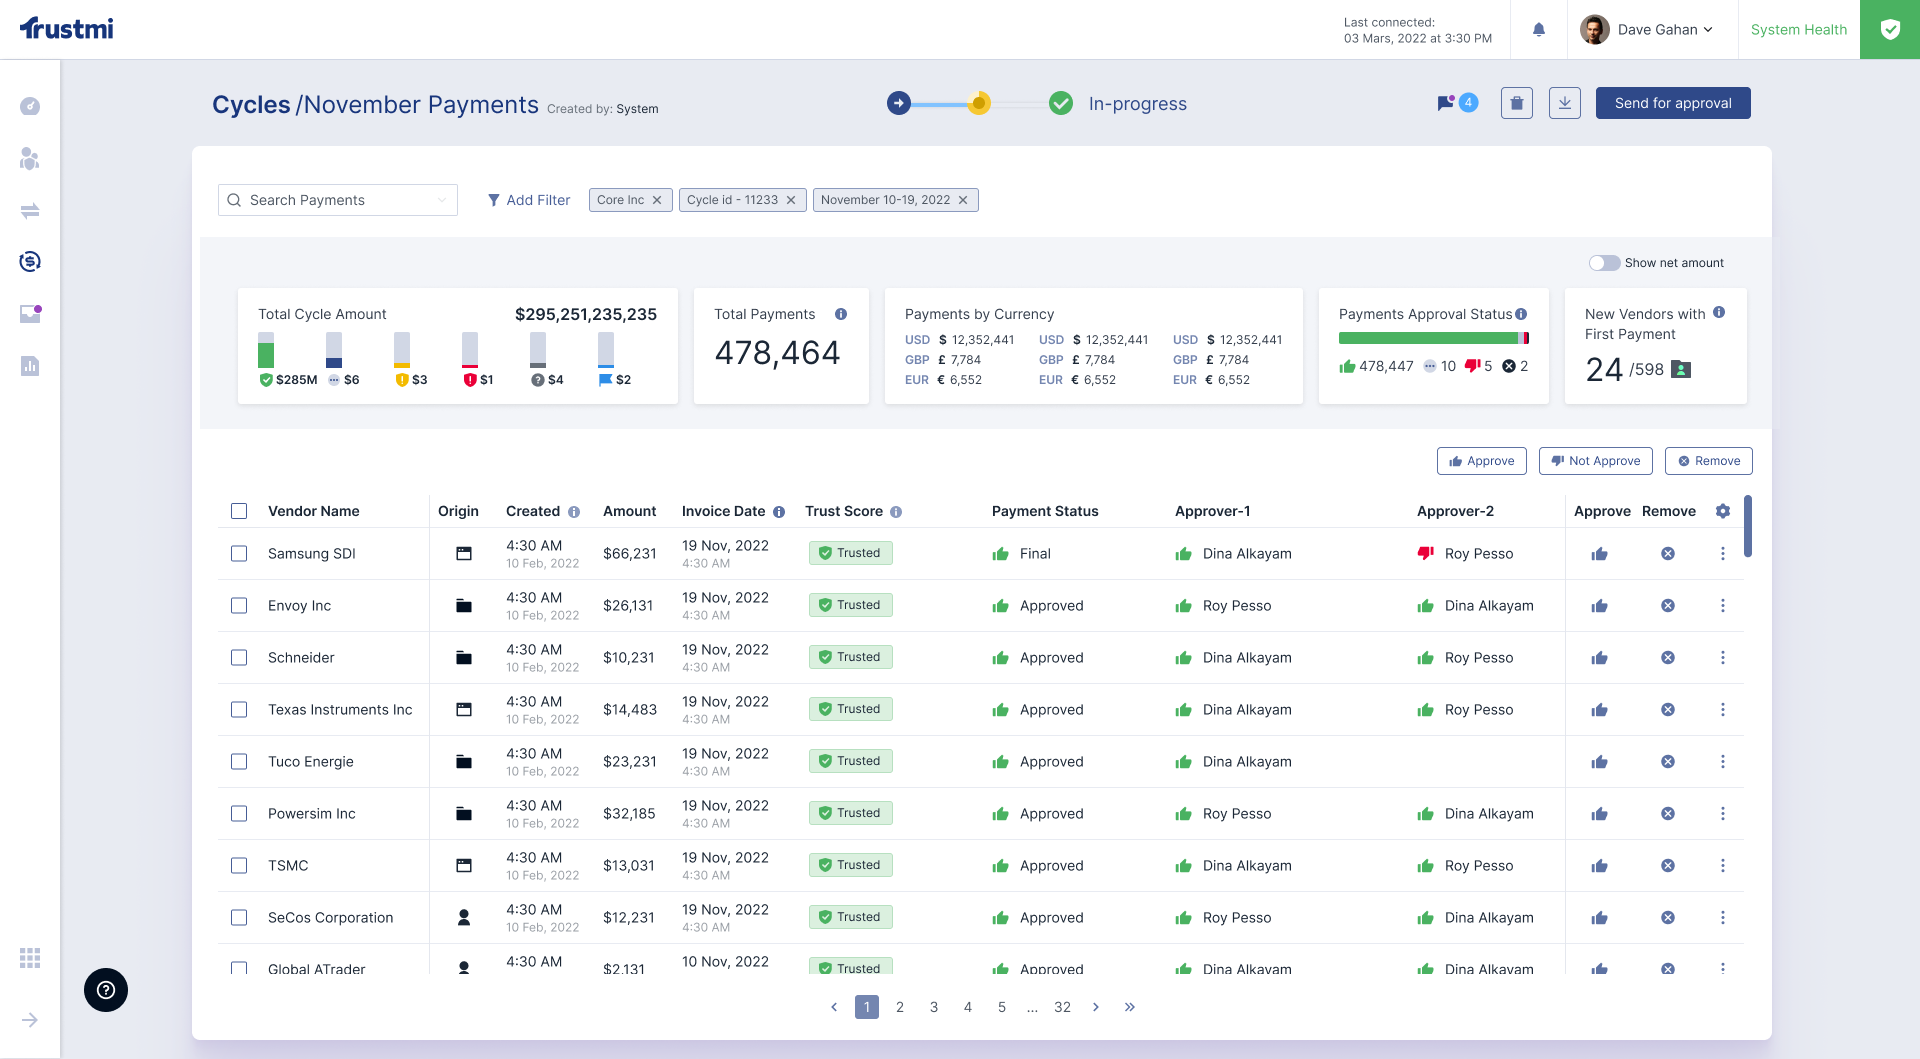Toggle the Show net amount switch
The image size is (1920, 1059).
[x=1604, y=263]
